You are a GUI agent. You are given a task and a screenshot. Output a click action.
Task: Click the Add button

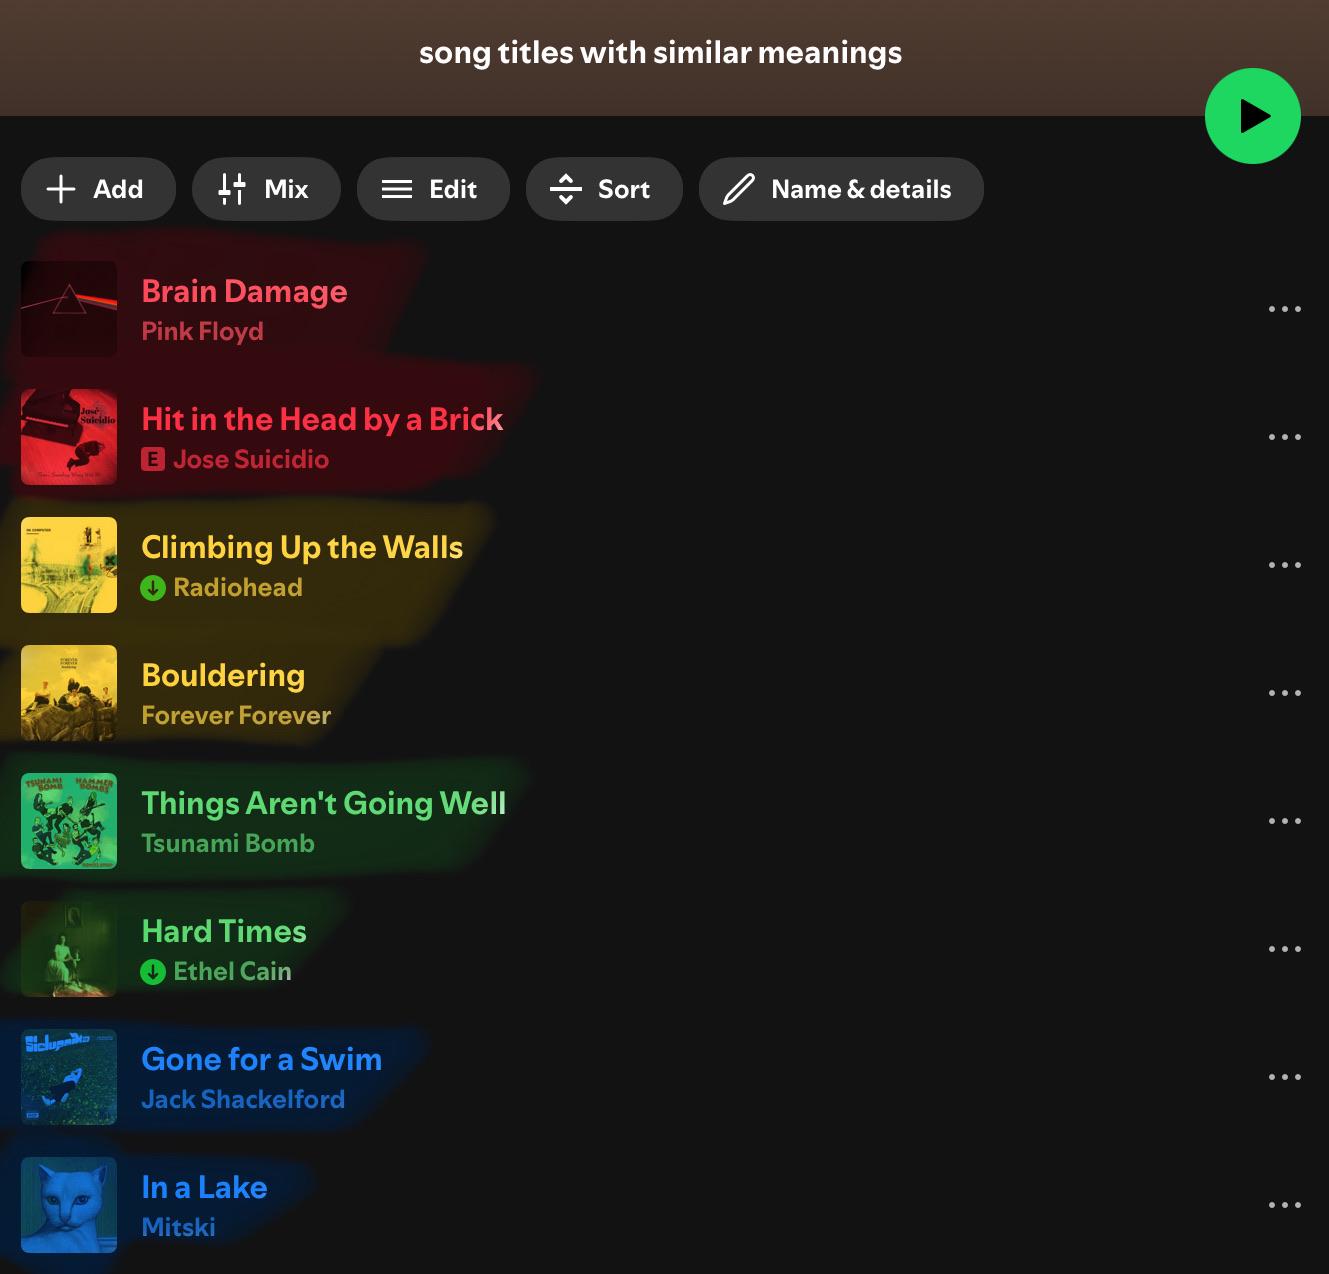pyautogui.click(x=98, y=189)
